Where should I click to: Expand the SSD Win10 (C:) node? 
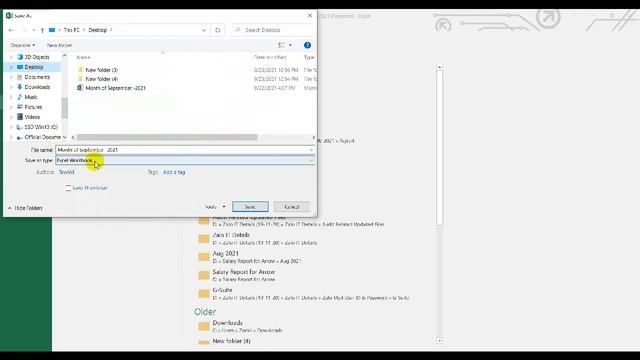tap(11, 127)
